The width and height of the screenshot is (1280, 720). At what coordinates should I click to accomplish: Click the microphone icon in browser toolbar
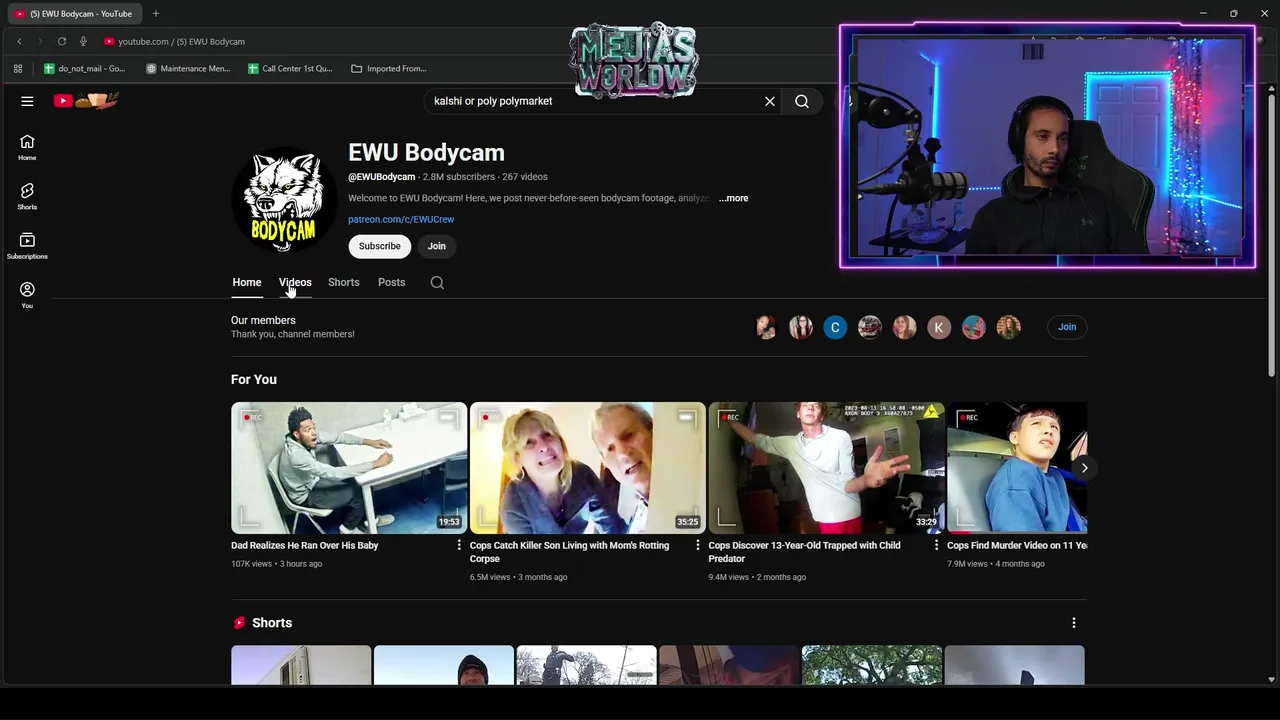(83, 41)
